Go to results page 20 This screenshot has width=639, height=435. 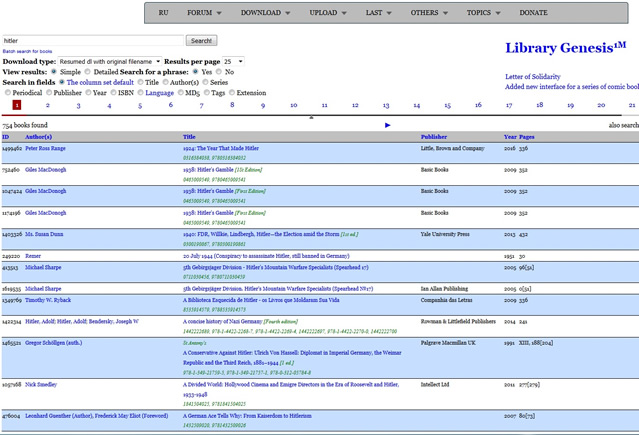pyautogui.click(x=601, y=105)
